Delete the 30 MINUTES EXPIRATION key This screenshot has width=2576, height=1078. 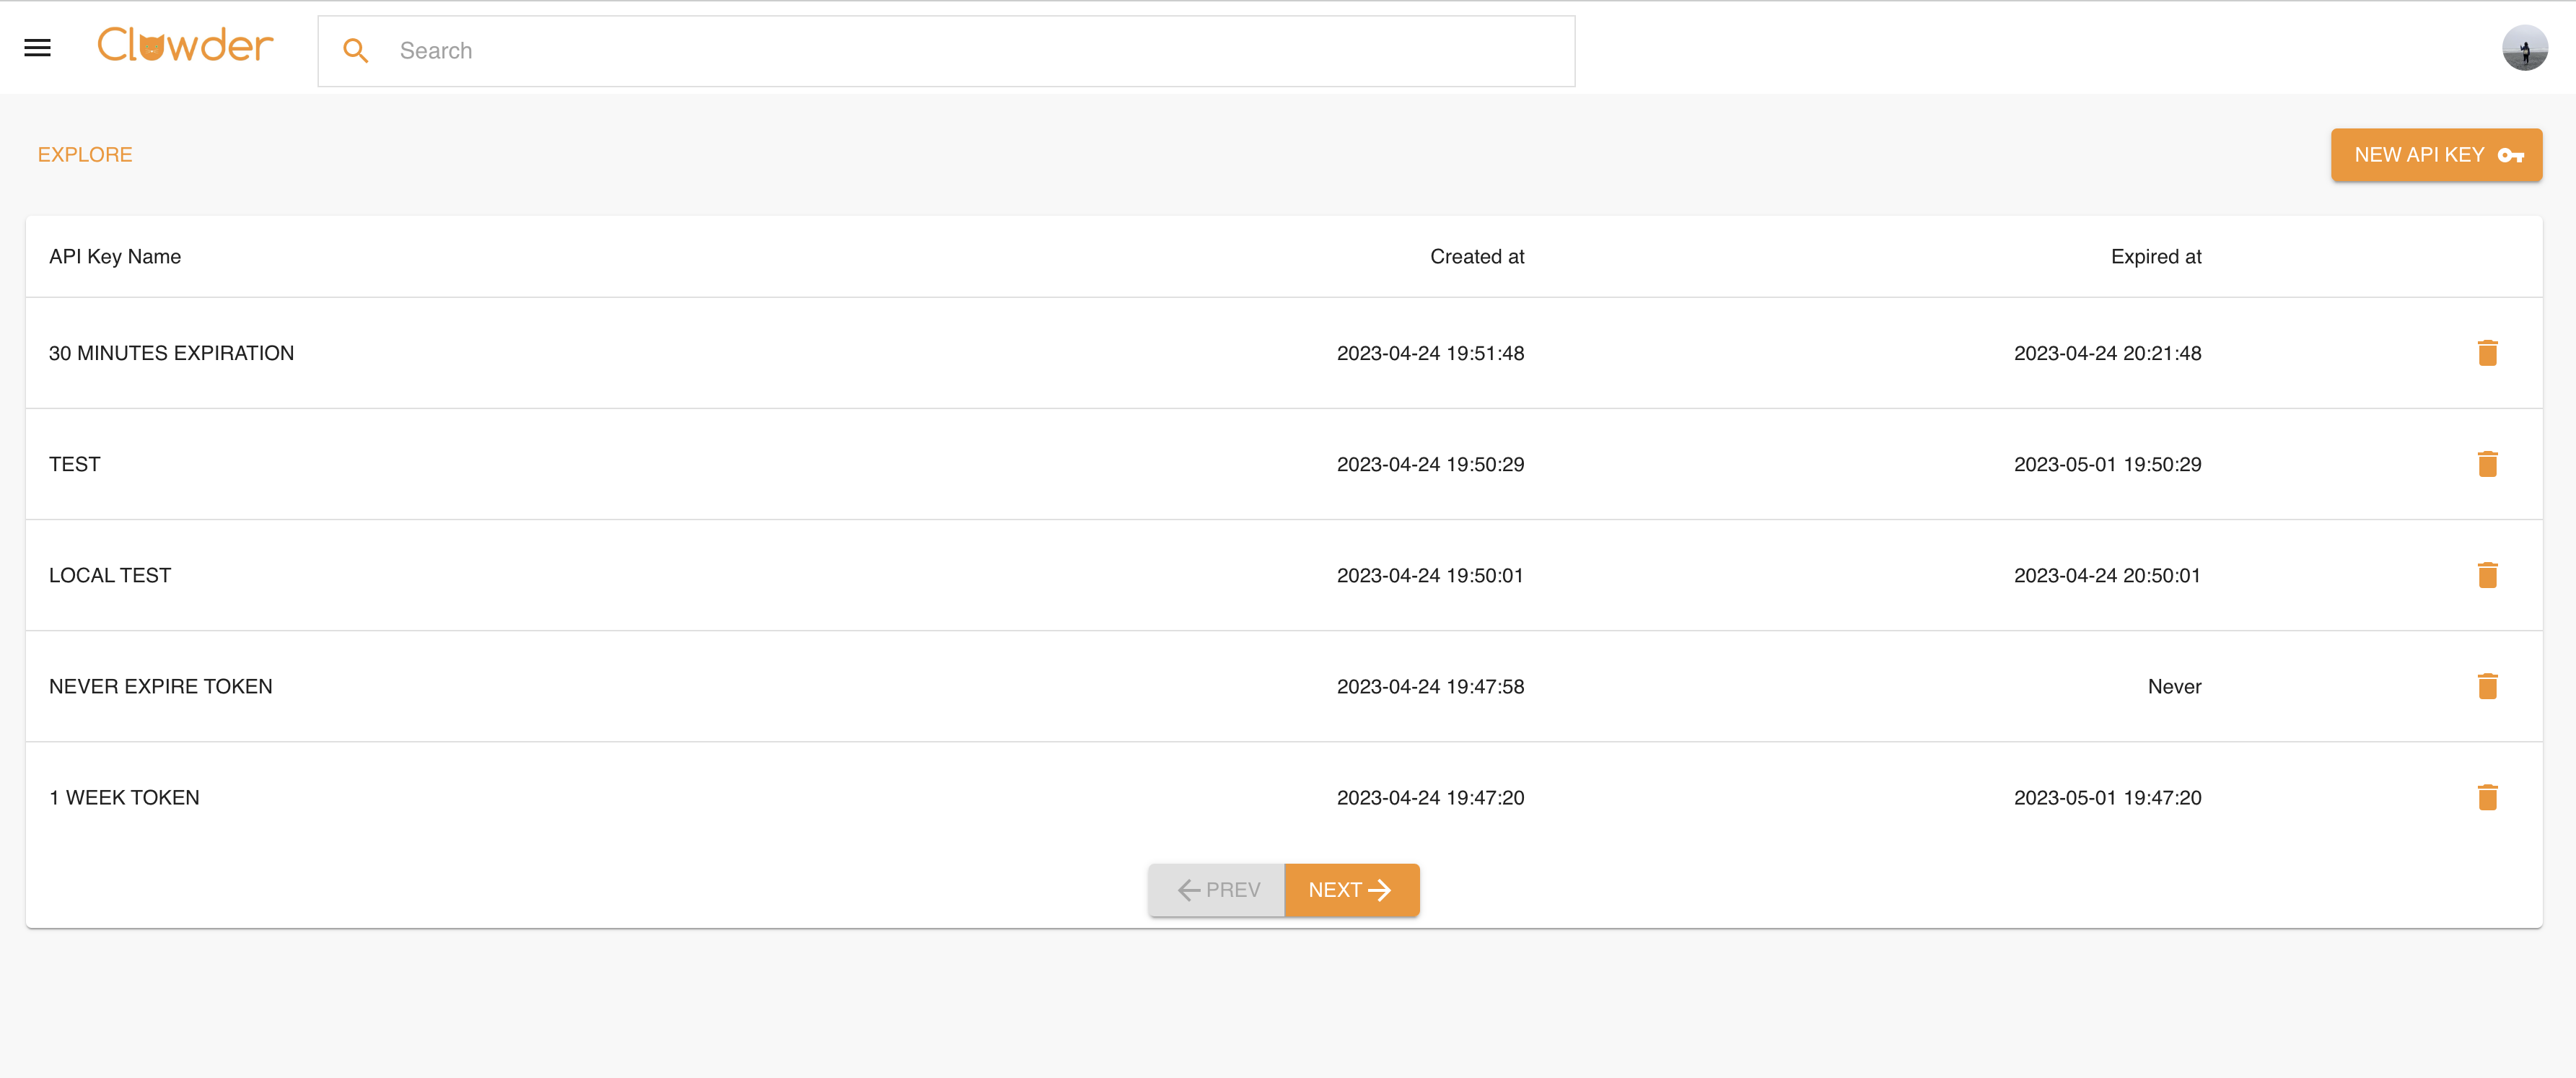(x=2487, y=353)
